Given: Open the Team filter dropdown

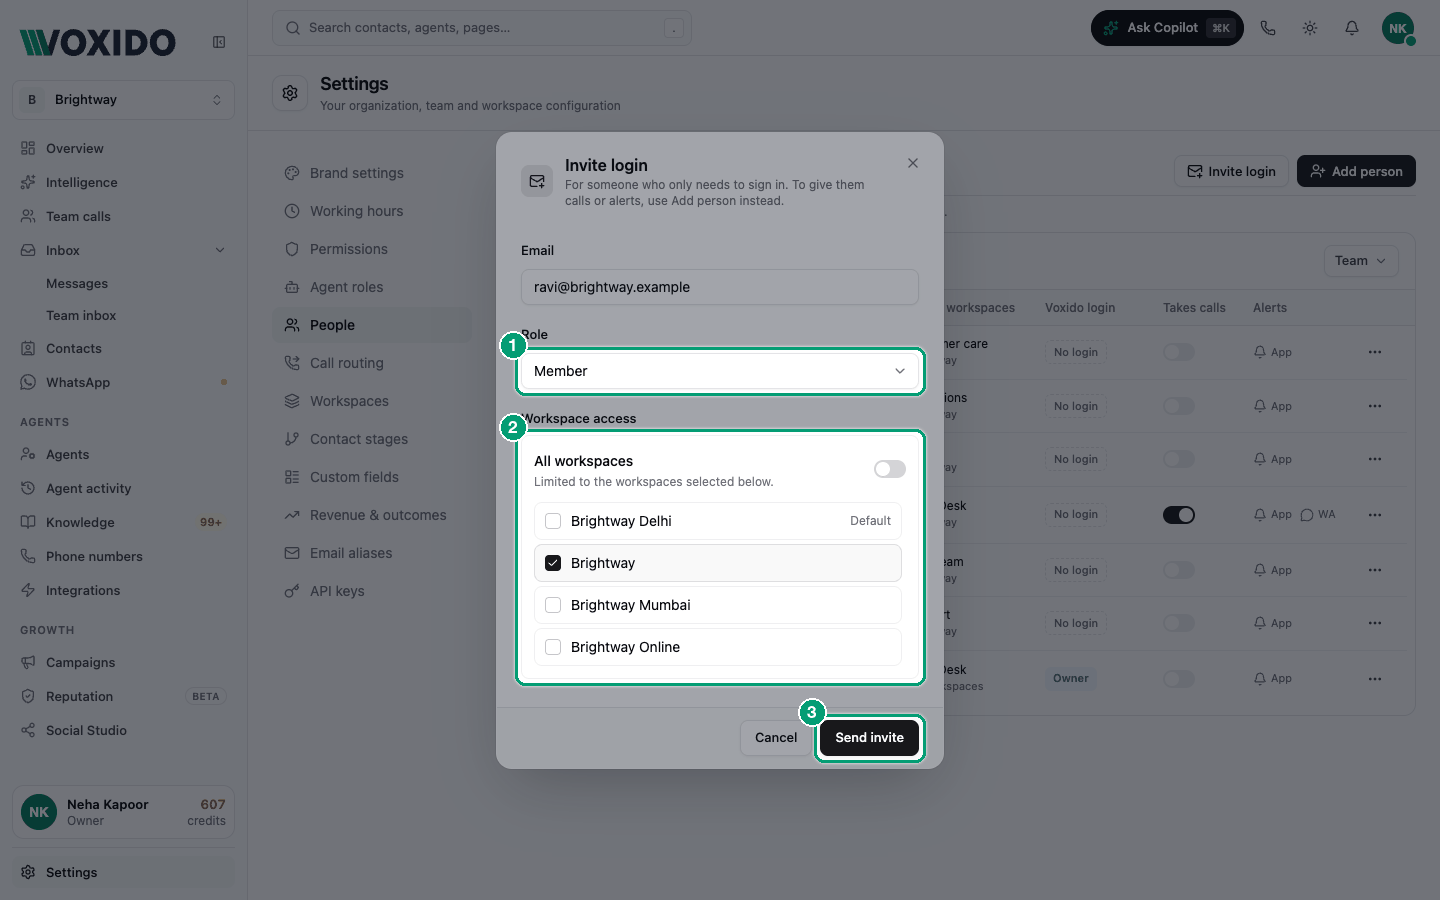Looking at the screenshot, I should pos(1361,261).
